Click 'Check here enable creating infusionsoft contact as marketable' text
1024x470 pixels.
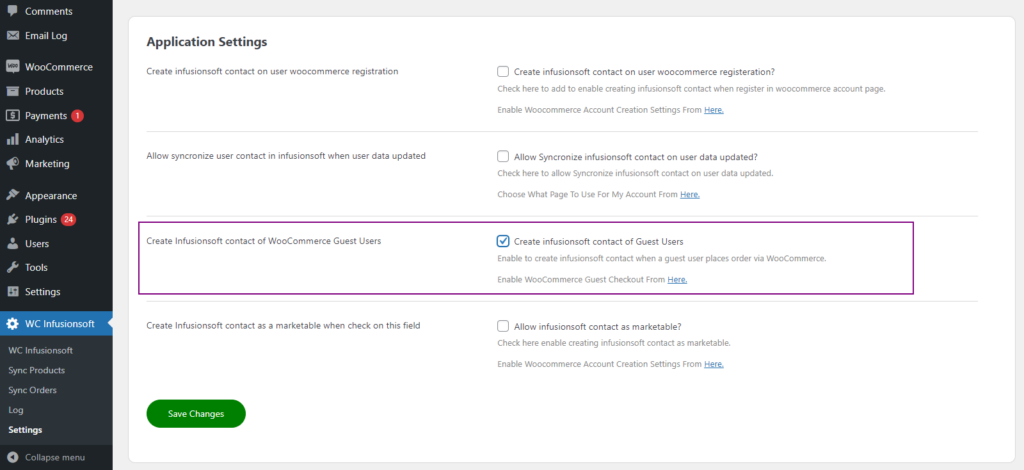pyautogui.click(x=614, y=343)
